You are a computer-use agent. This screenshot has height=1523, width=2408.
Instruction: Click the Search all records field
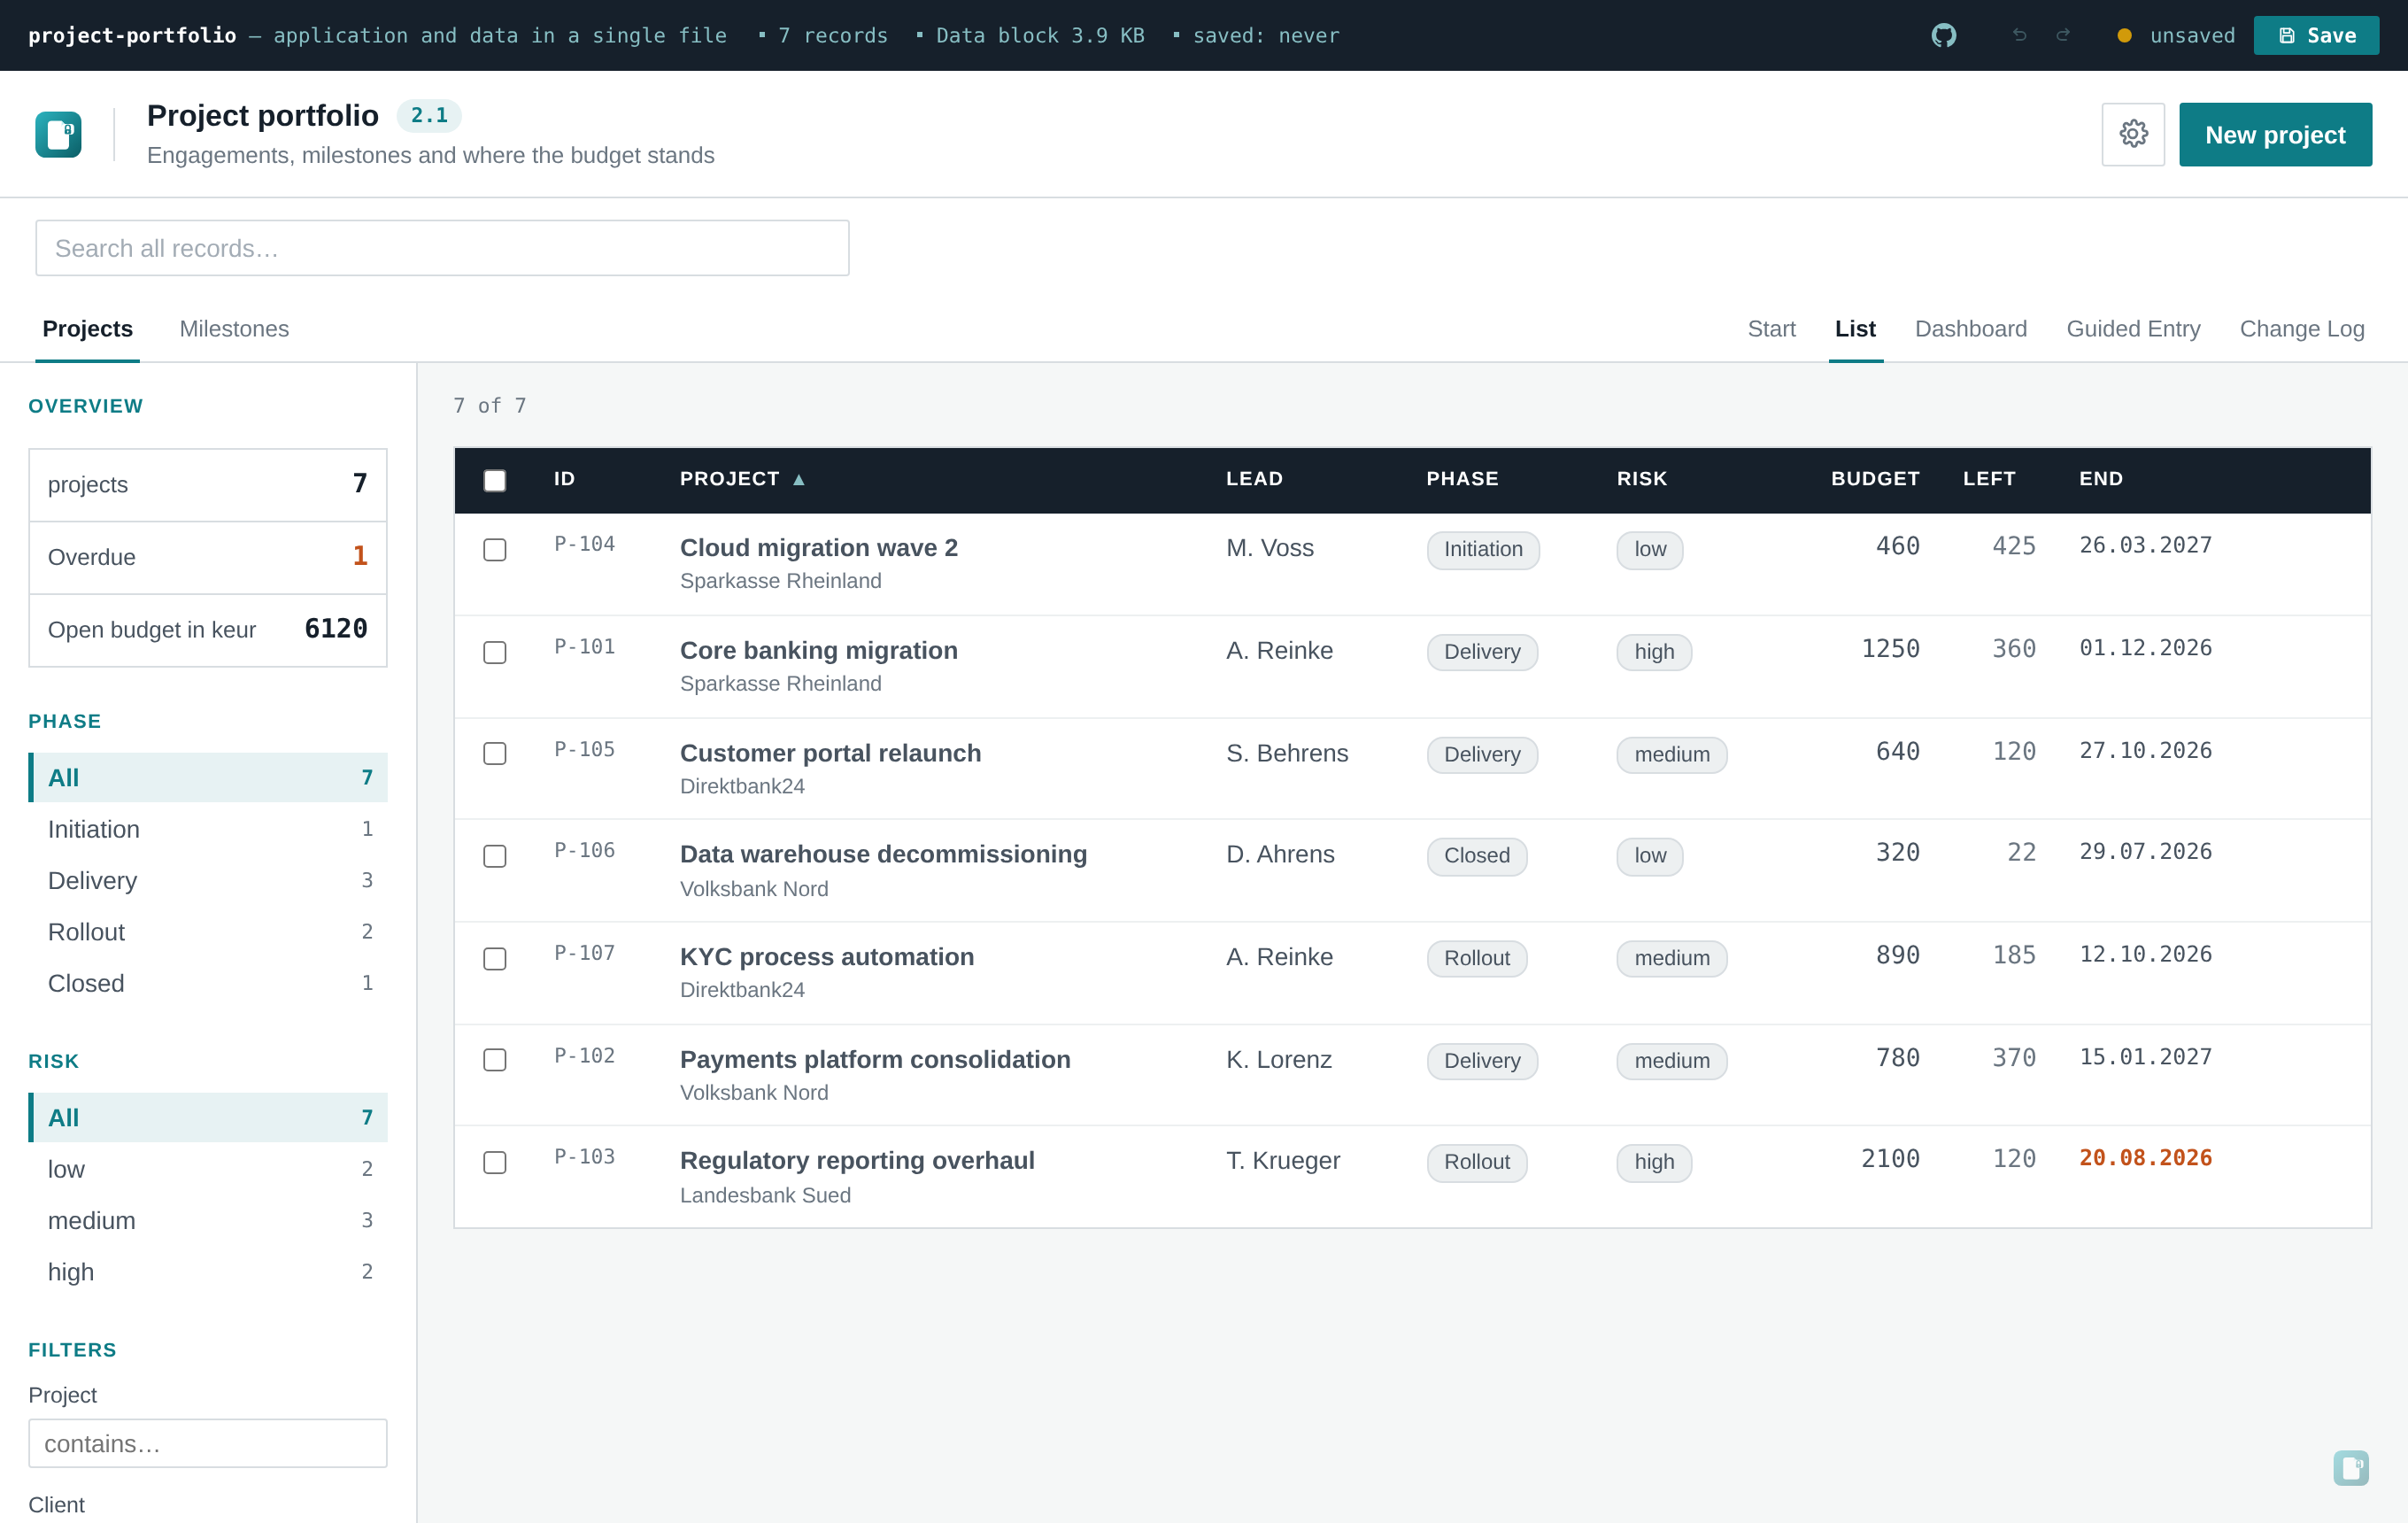pyautogui.click(x=442, y=248)
